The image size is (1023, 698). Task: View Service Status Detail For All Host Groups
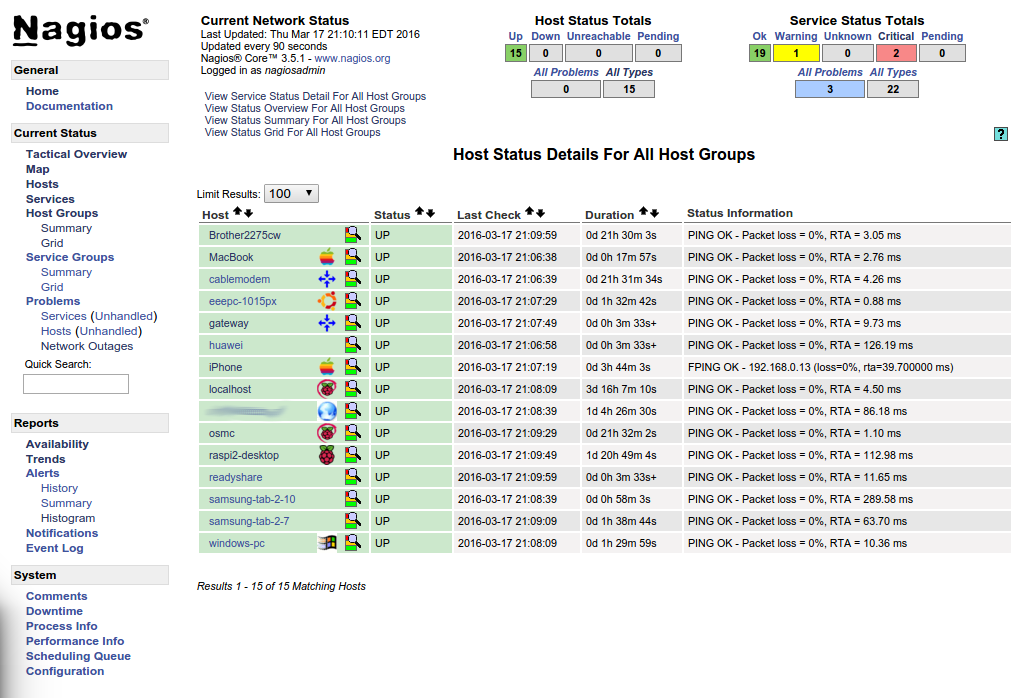pyautogui.click(x=315, y=96)
